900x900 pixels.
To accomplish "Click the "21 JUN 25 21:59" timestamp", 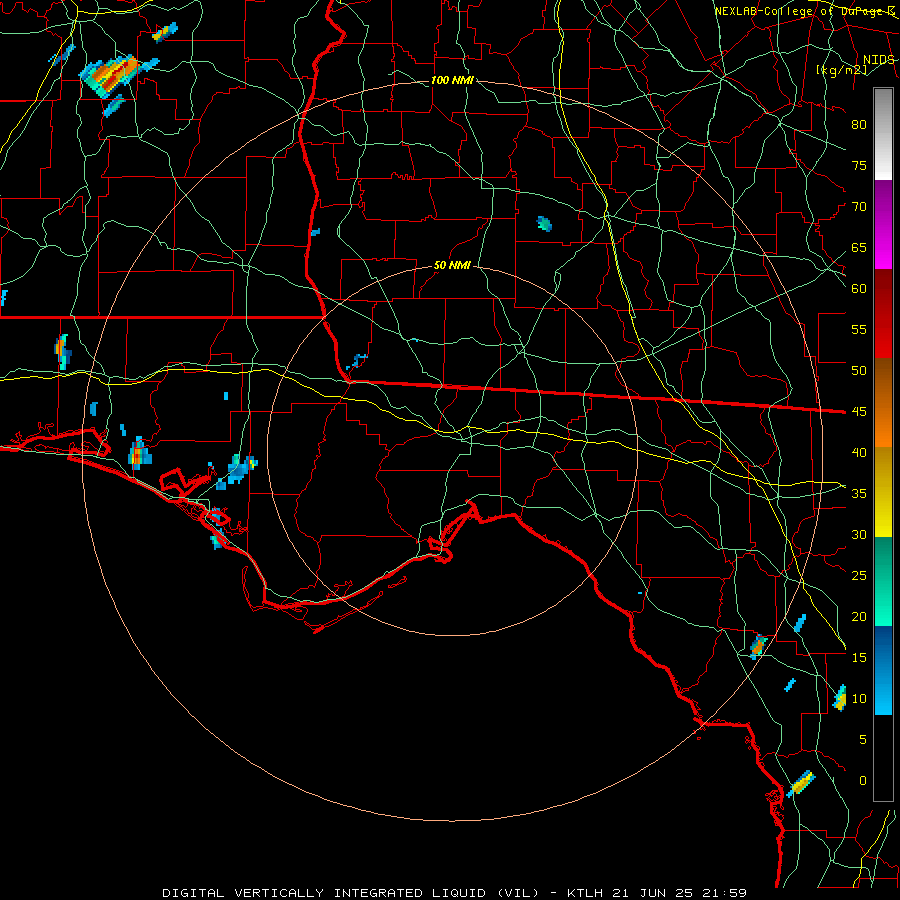I will click(682, 893).
